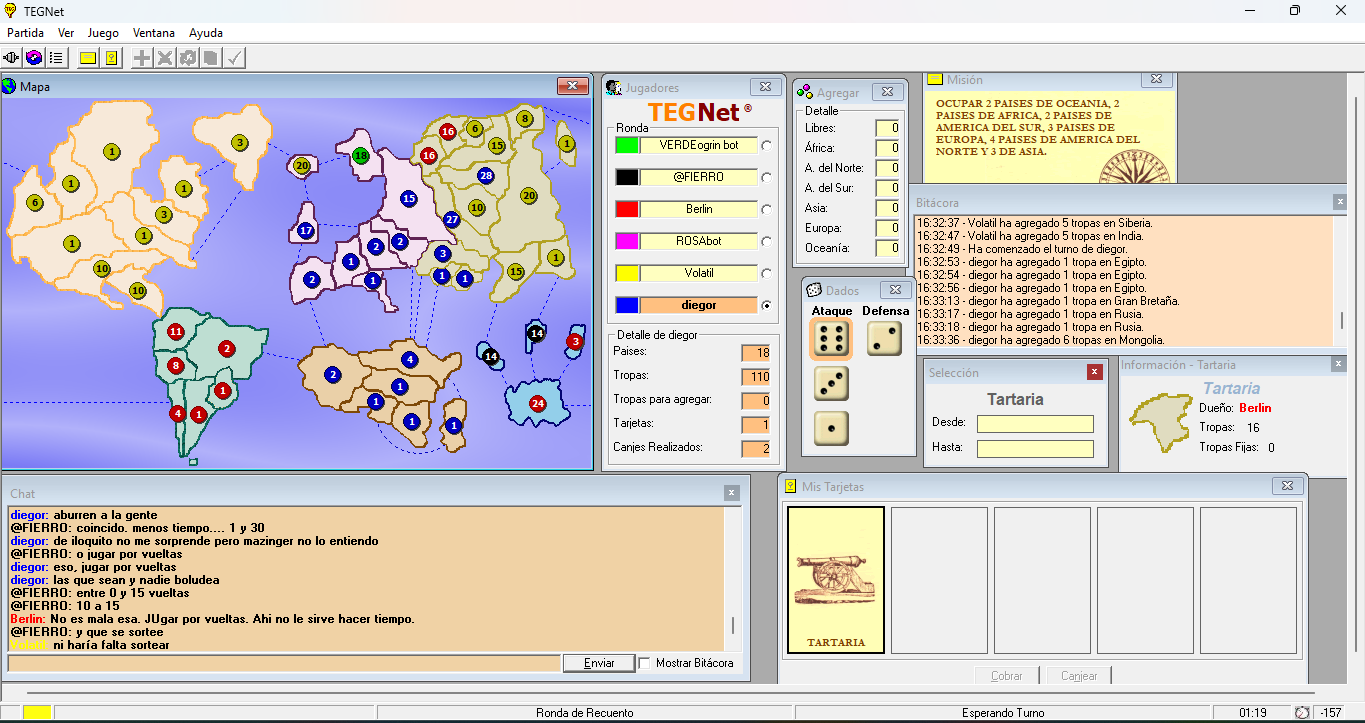Click the connect plug toolbar icon
This screenshot has width=1365, height=723.
(x=12, y=58)
